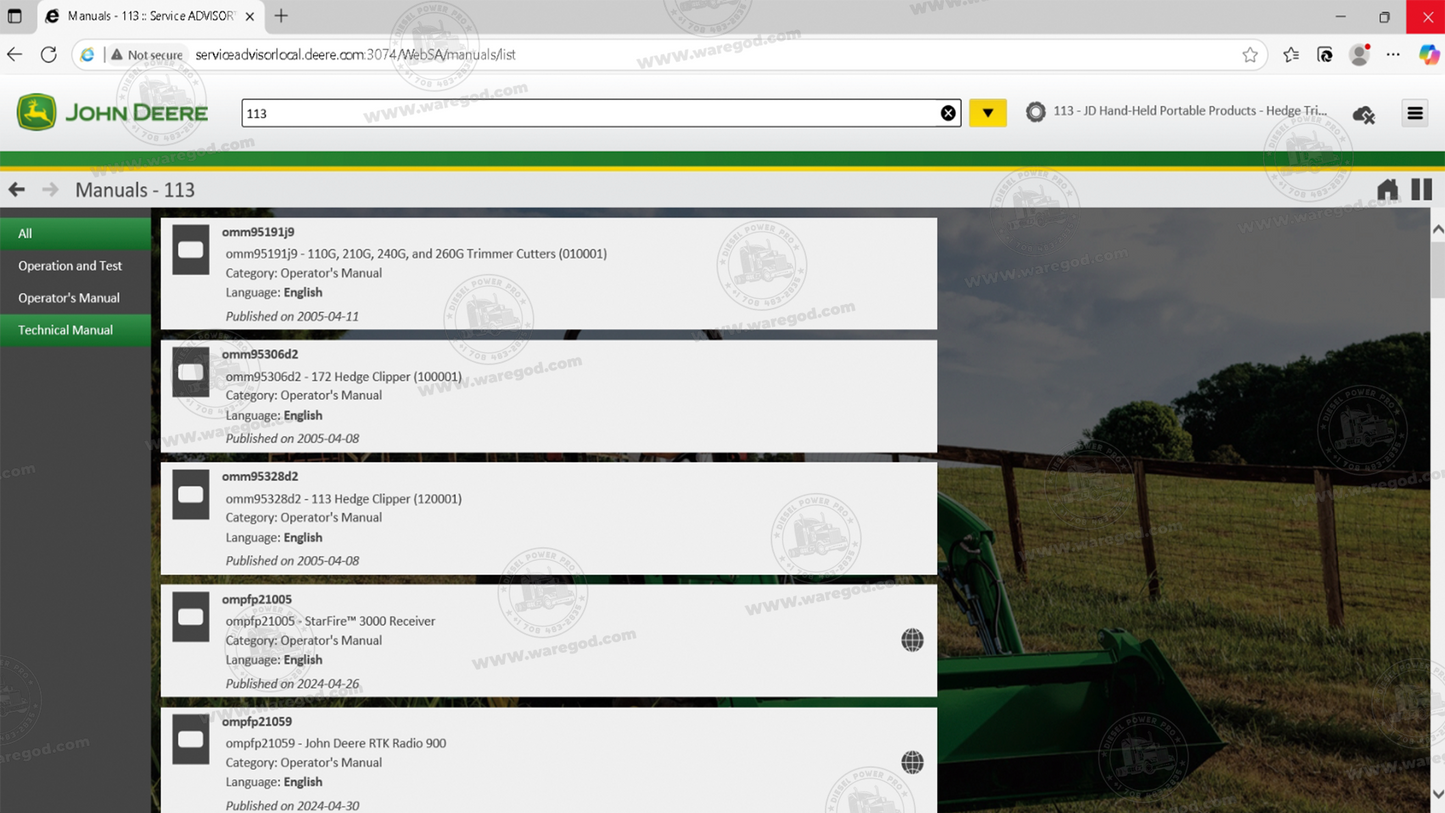The height and width of the screenshot is (813, 1445).
Task: Click the Manuals - 113 browser tab
Action: [148, 16]
